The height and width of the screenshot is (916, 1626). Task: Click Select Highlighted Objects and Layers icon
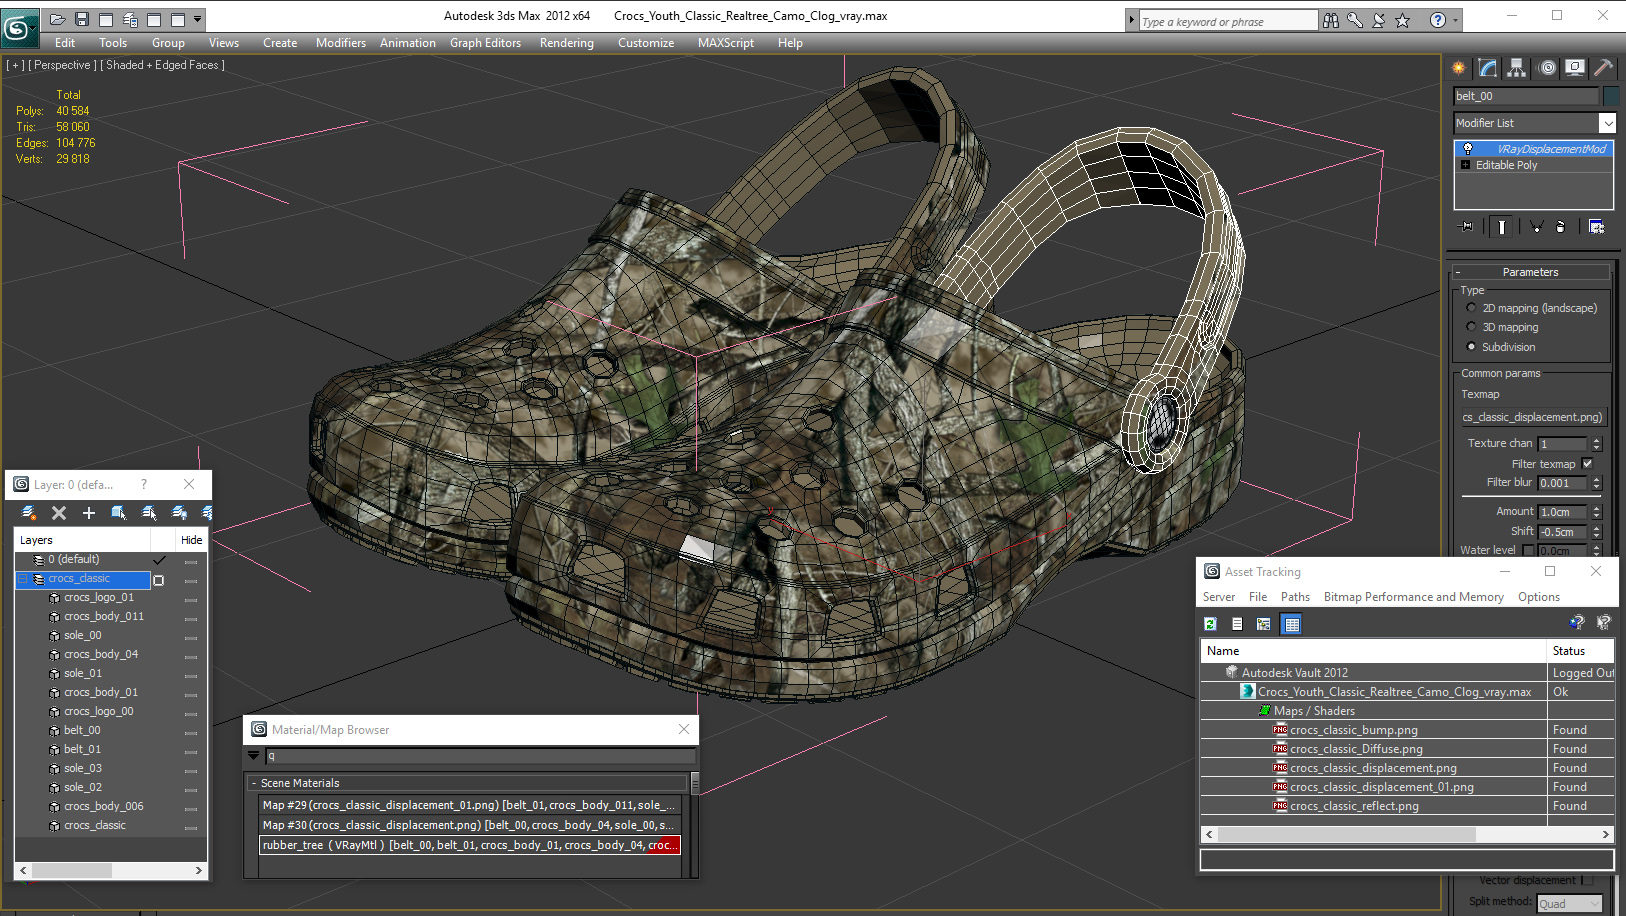coord(119,513)
